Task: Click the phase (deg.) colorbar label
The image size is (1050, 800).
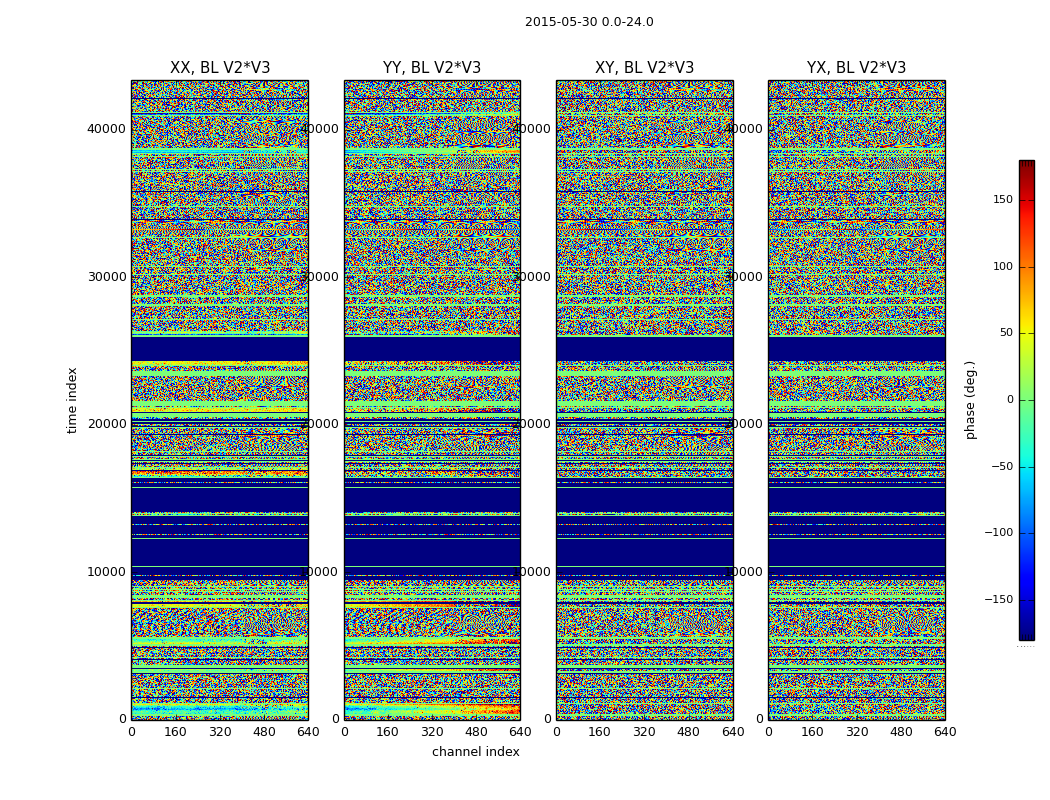Action: pyautogui.click(x=970, y=400)
